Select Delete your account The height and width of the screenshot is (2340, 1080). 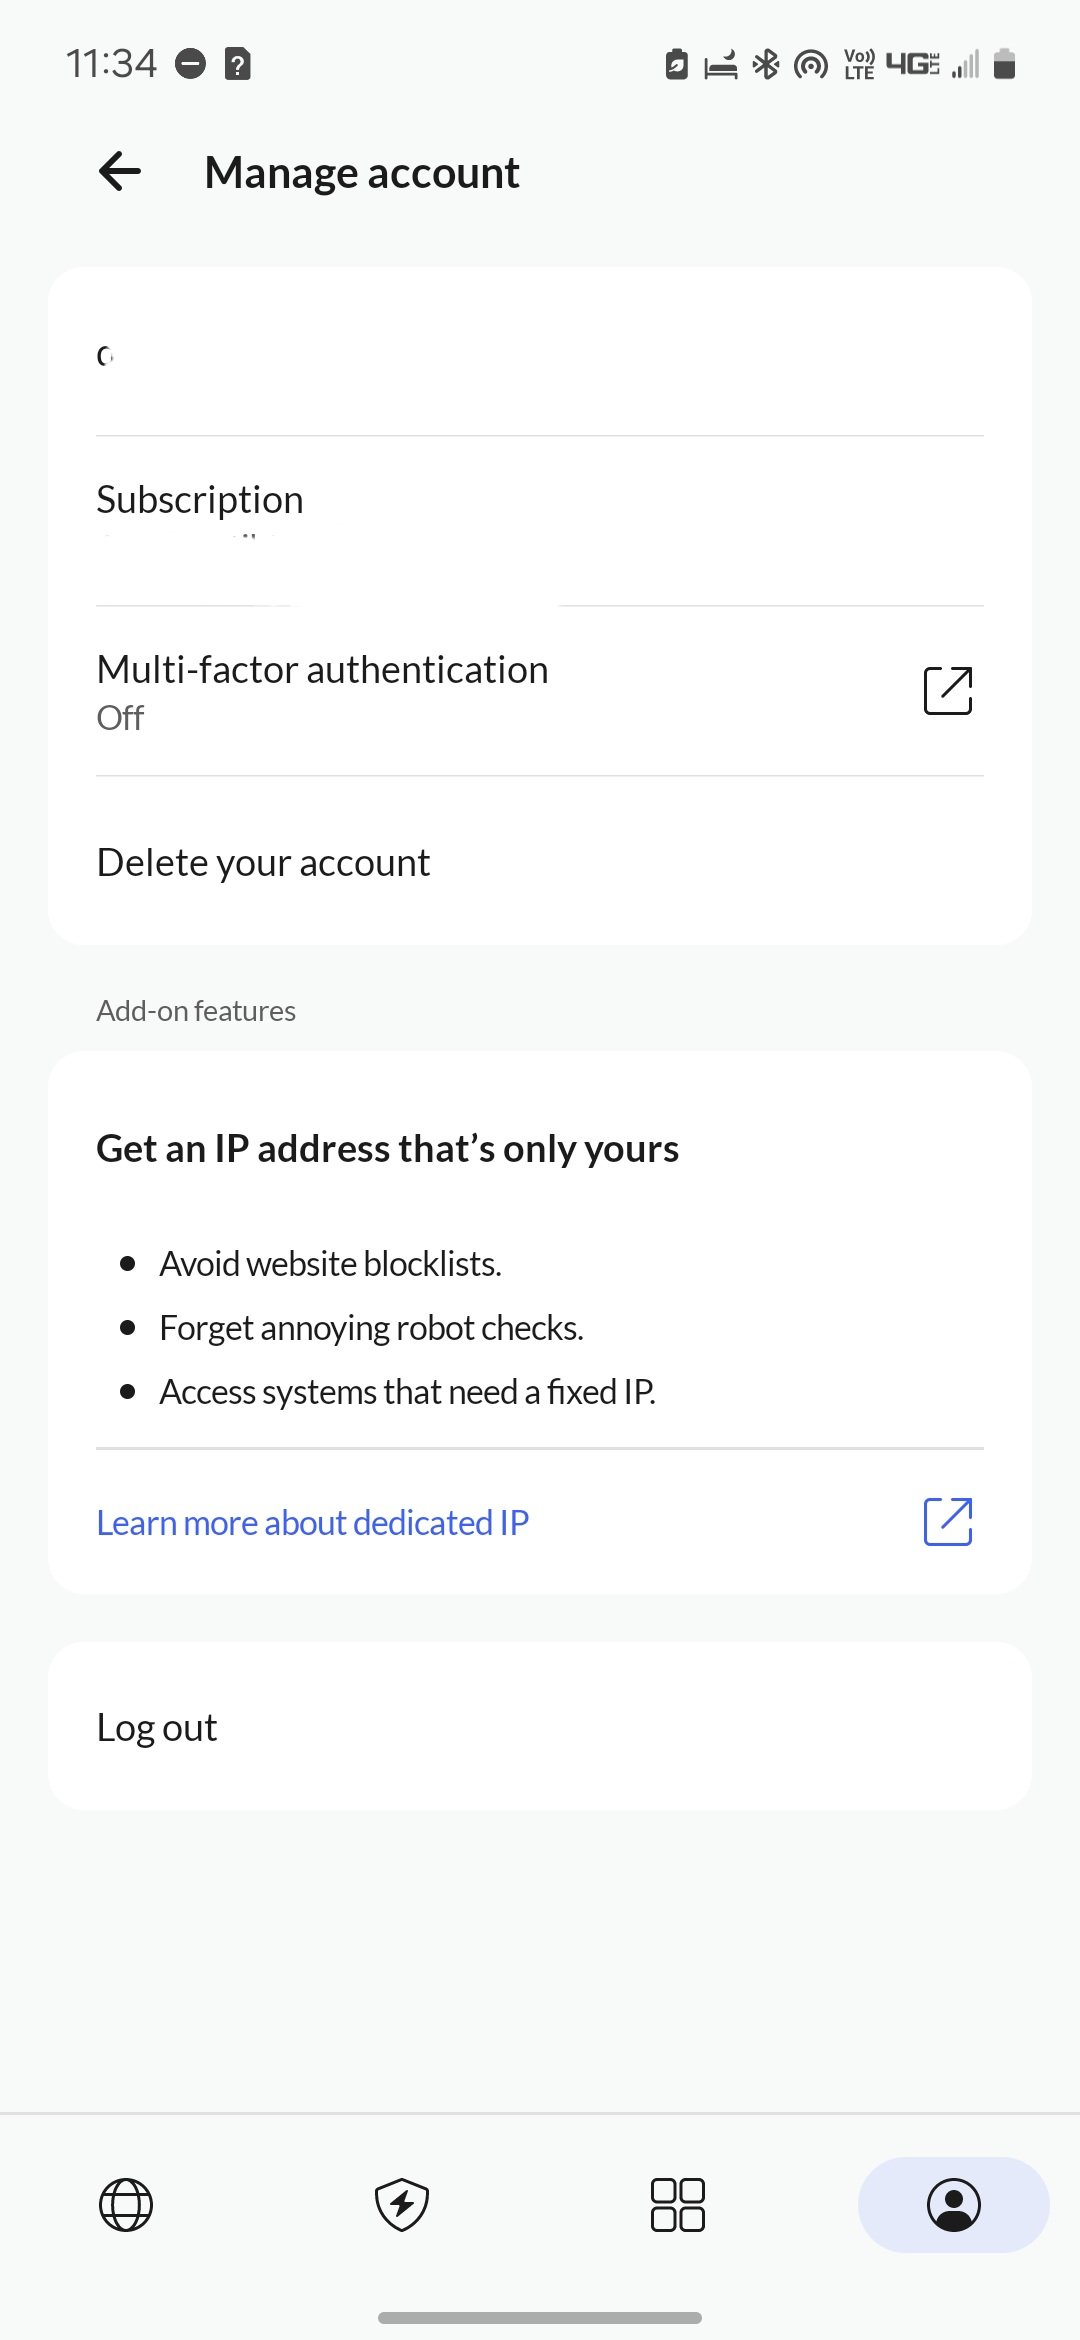(540, 862)
